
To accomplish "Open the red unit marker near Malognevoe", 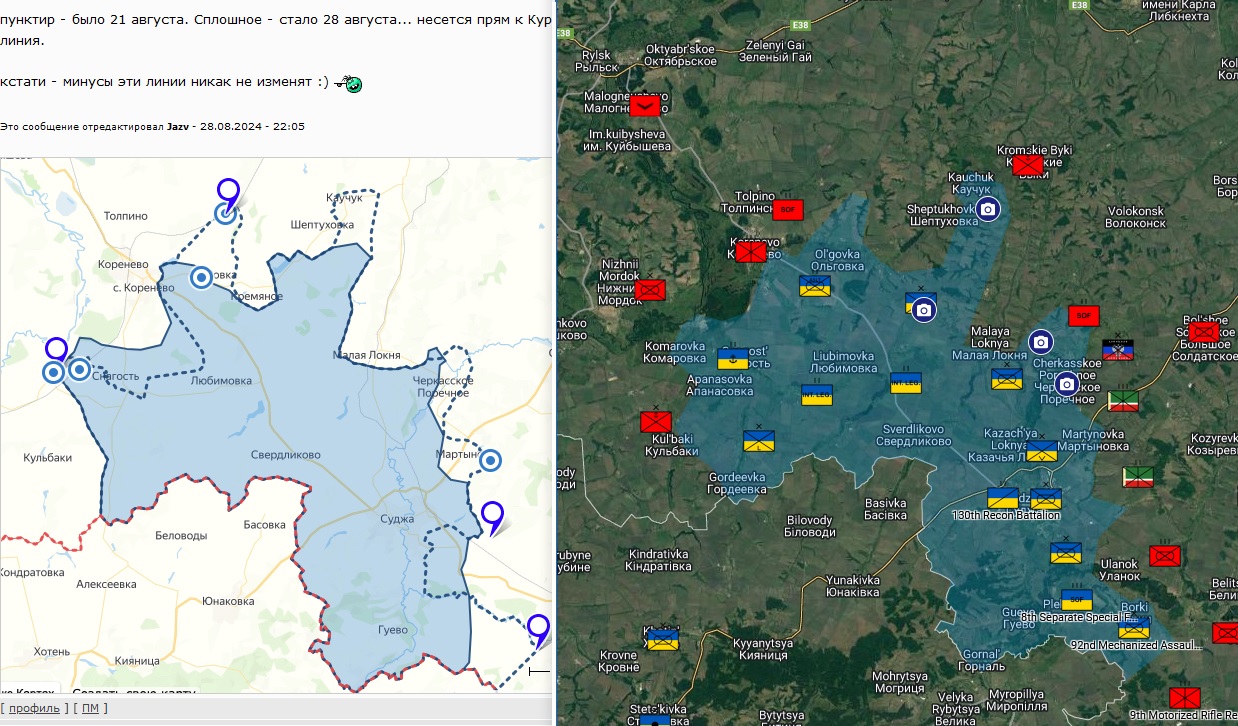I will [645, 105].
